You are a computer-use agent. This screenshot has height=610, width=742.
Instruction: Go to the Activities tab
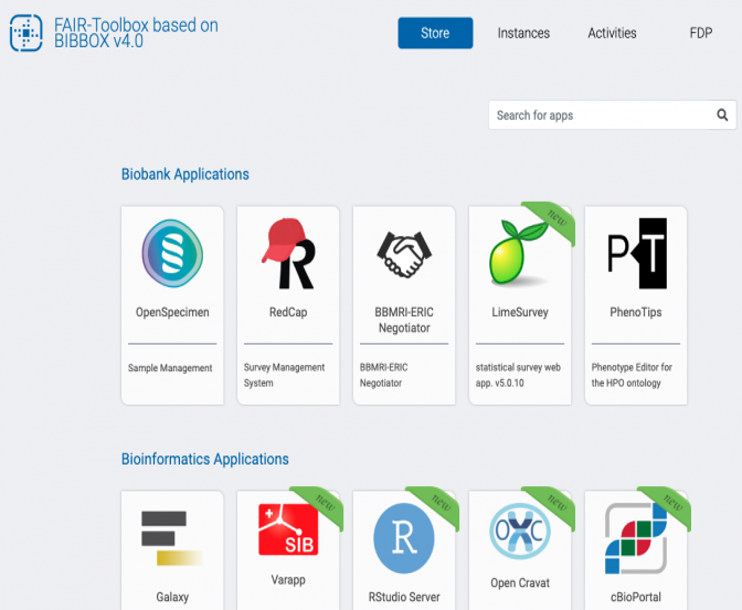coord(612,33)
